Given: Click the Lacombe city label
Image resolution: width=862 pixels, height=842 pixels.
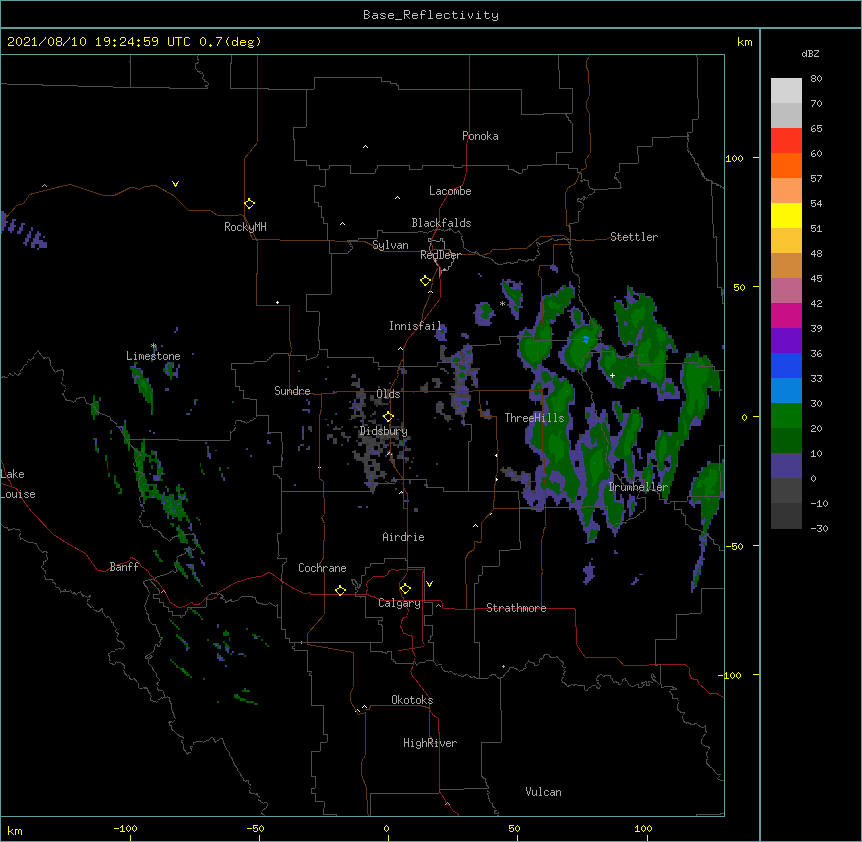Looking at the screenshot, I should coord(450,191).
